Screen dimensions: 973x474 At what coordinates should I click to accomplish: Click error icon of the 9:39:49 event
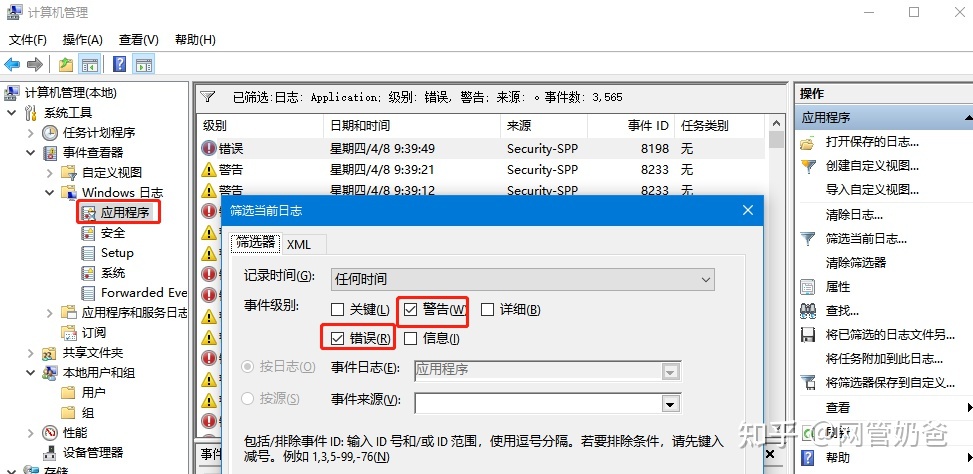tap(208, 148)
